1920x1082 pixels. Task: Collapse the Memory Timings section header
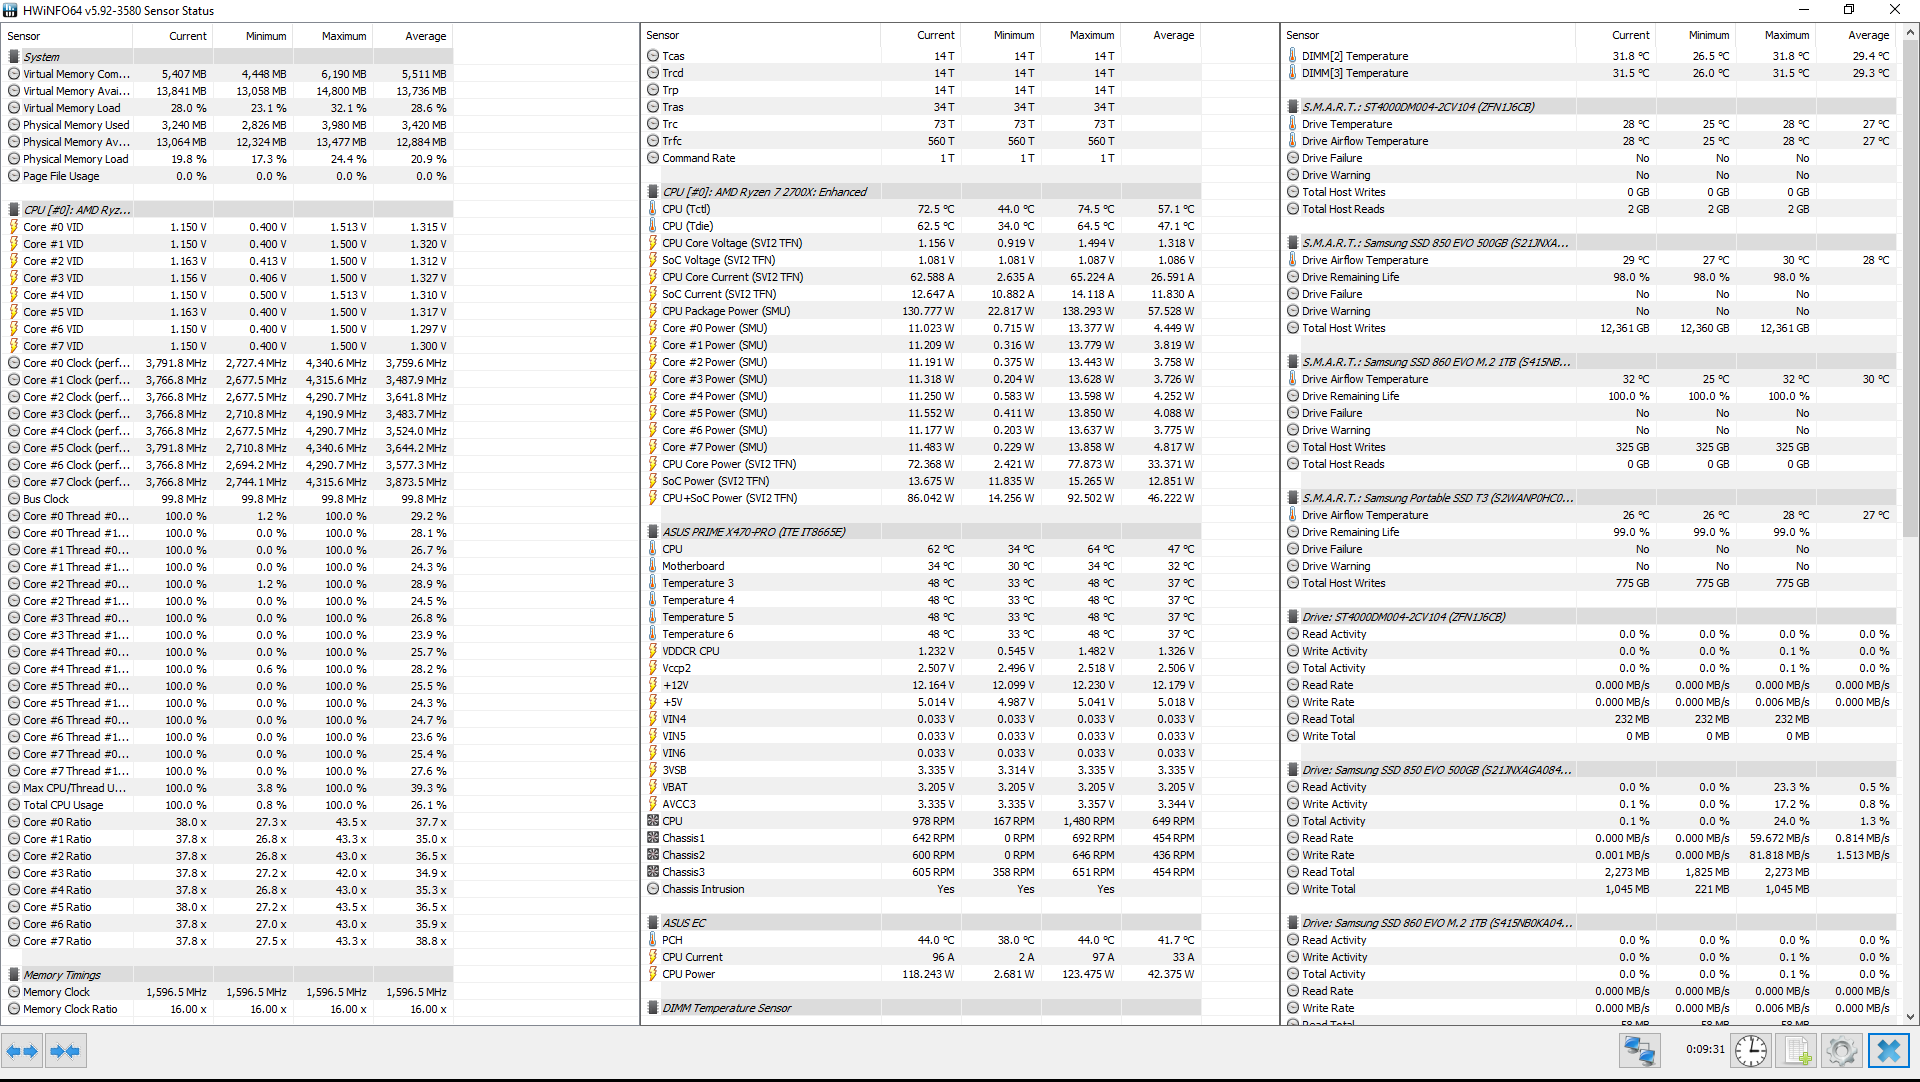[x=62, y=975]
